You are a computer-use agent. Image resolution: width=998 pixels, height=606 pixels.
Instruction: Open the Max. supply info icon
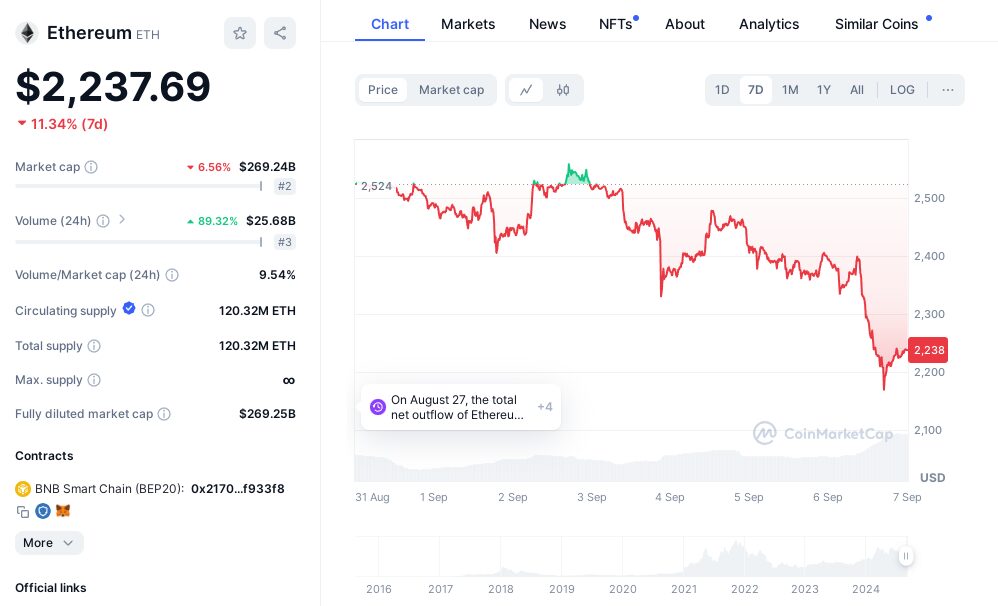coord(94,380)
